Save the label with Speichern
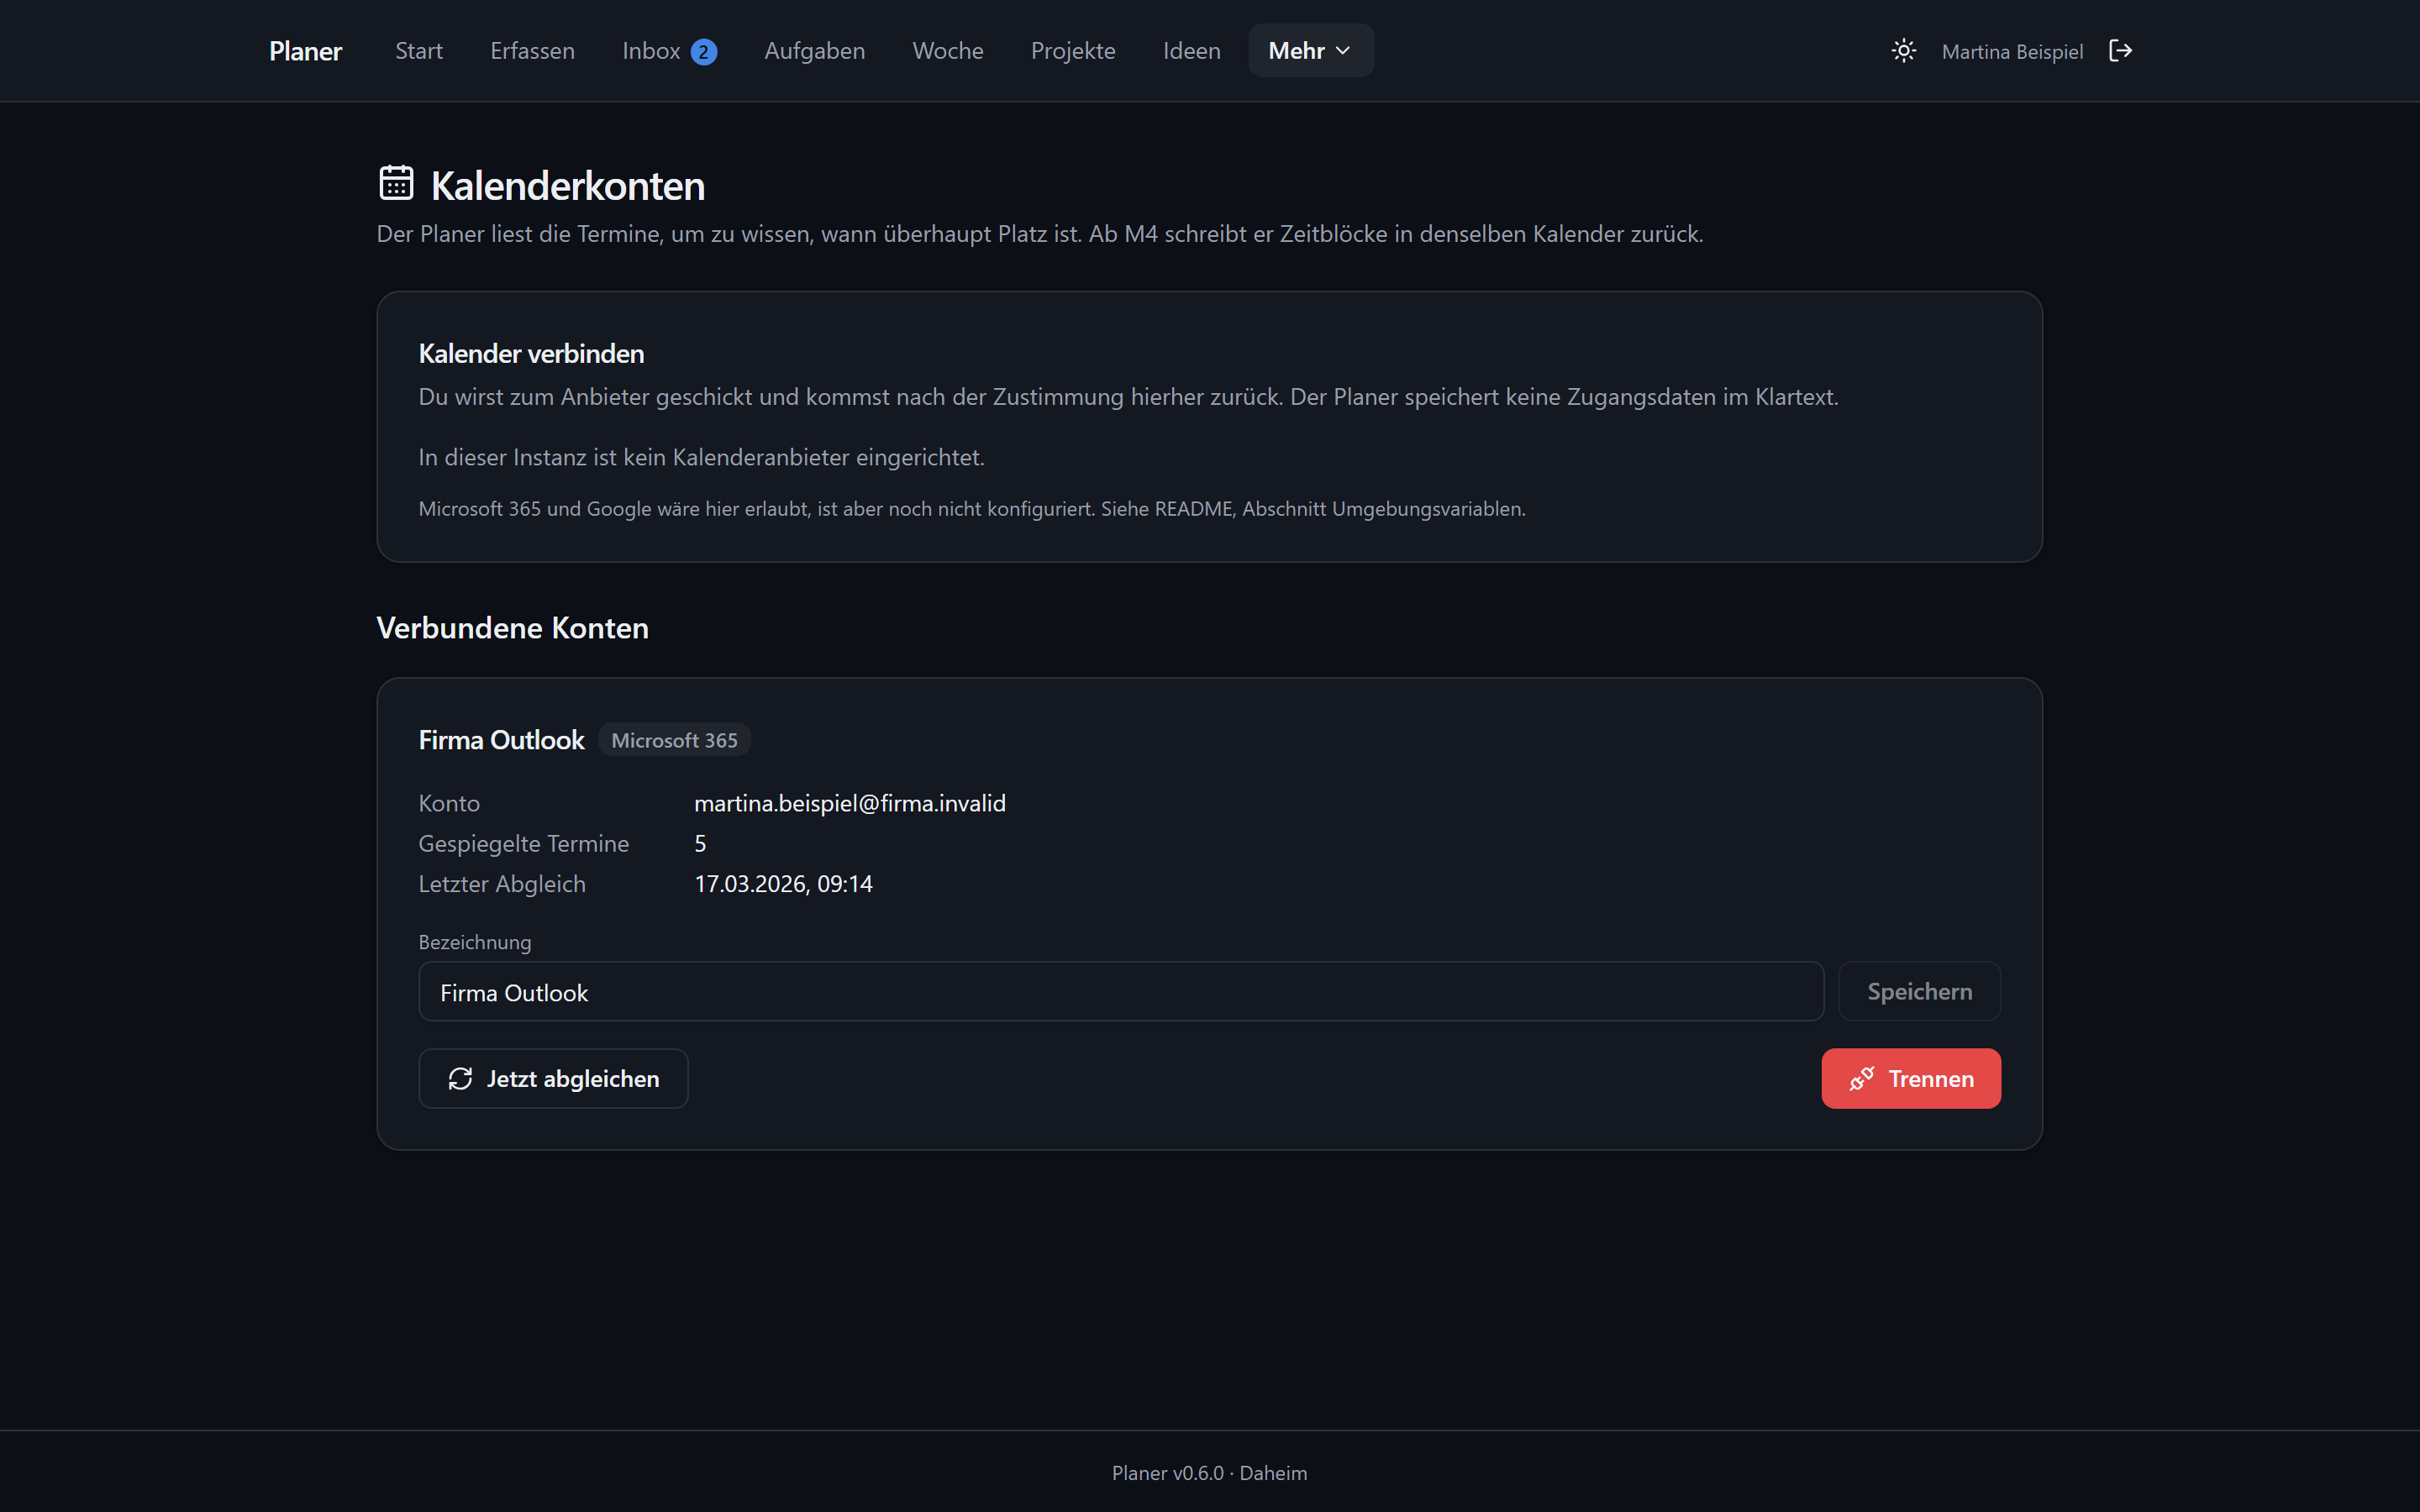2420x1512 pixels. coord(1919,991)
